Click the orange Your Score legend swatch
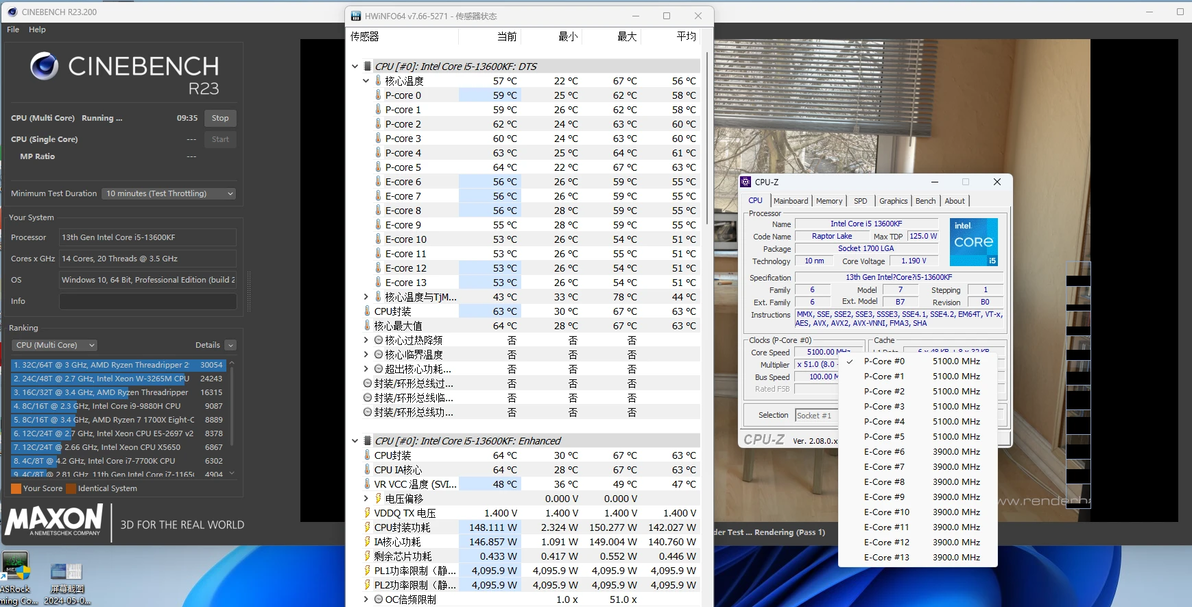This screenshot has height=607, width=1192. pyautogui.click(x=16, y=488)
